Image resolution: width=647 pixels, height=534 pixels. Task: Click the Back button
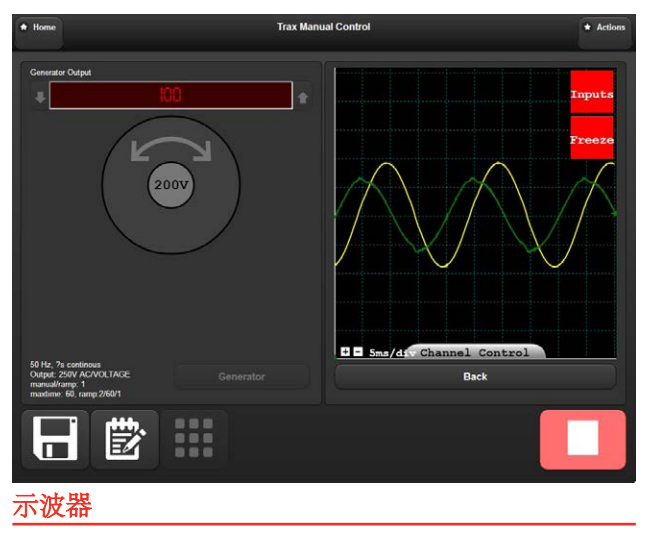475,377
